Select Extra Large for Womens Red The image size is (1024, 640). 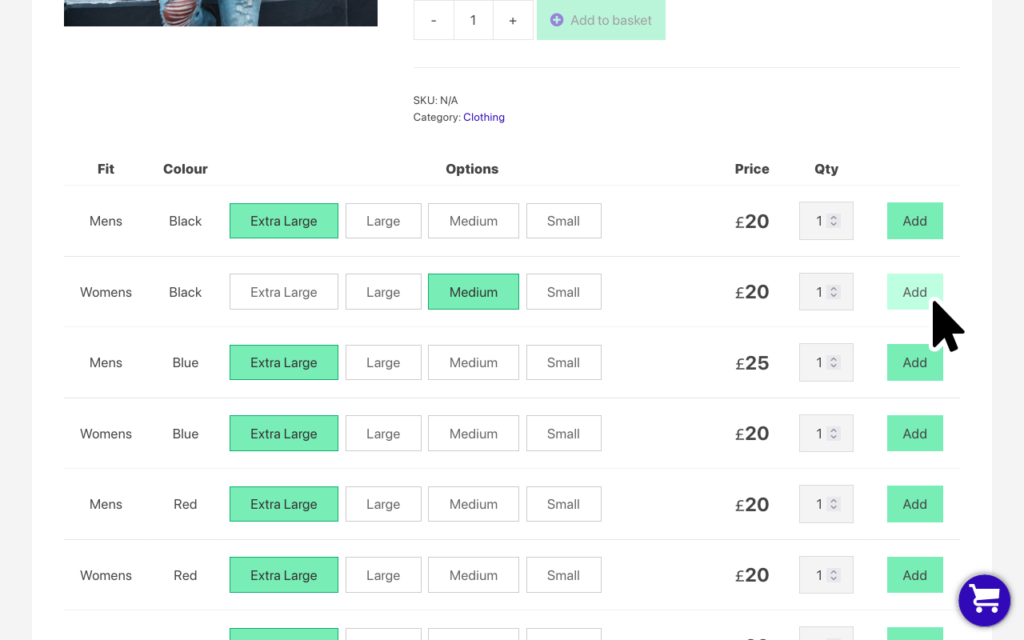coord(283,575)
